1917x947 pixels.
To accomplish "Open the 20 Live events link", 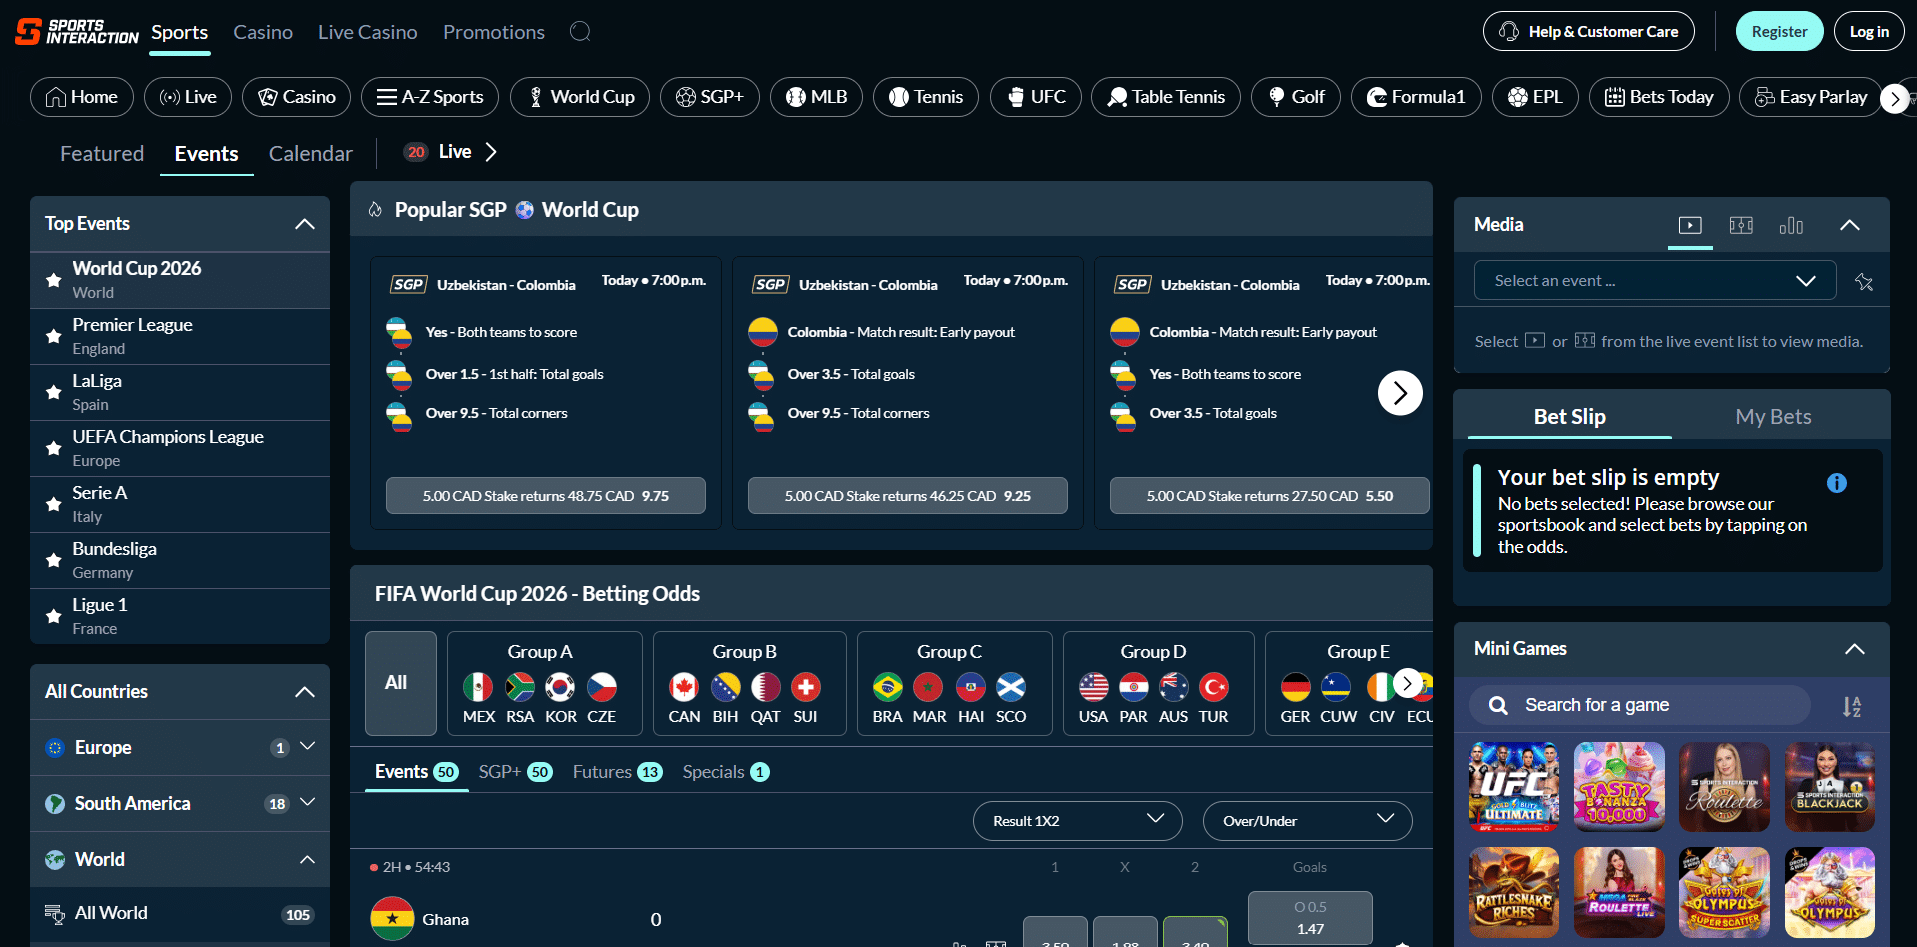I will click(450, 152).
